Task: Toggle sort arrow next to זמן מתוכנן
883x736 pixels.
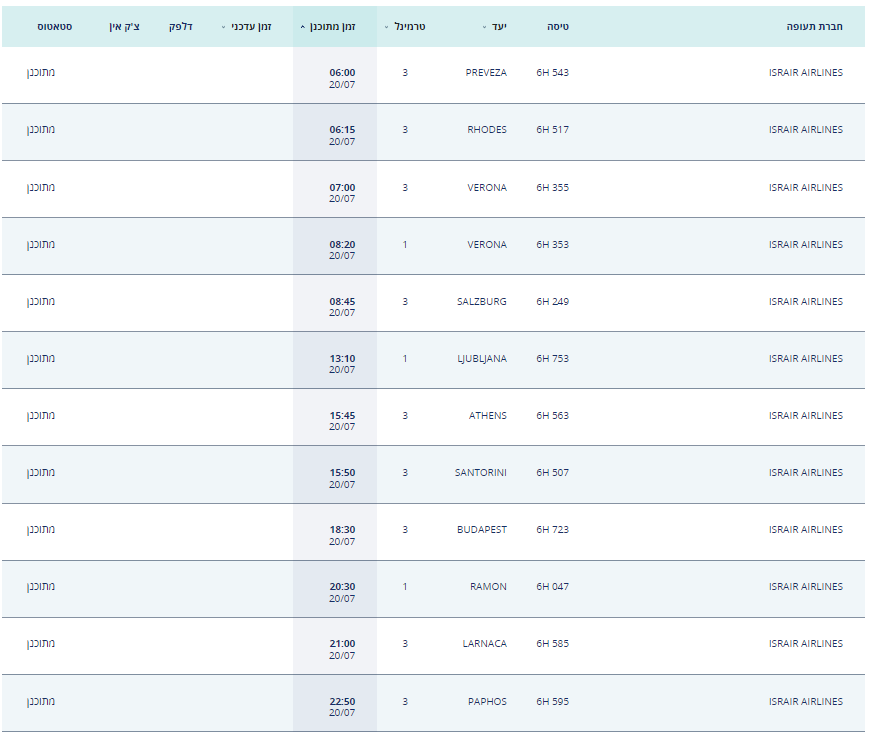Action: [x=302, y=27]
